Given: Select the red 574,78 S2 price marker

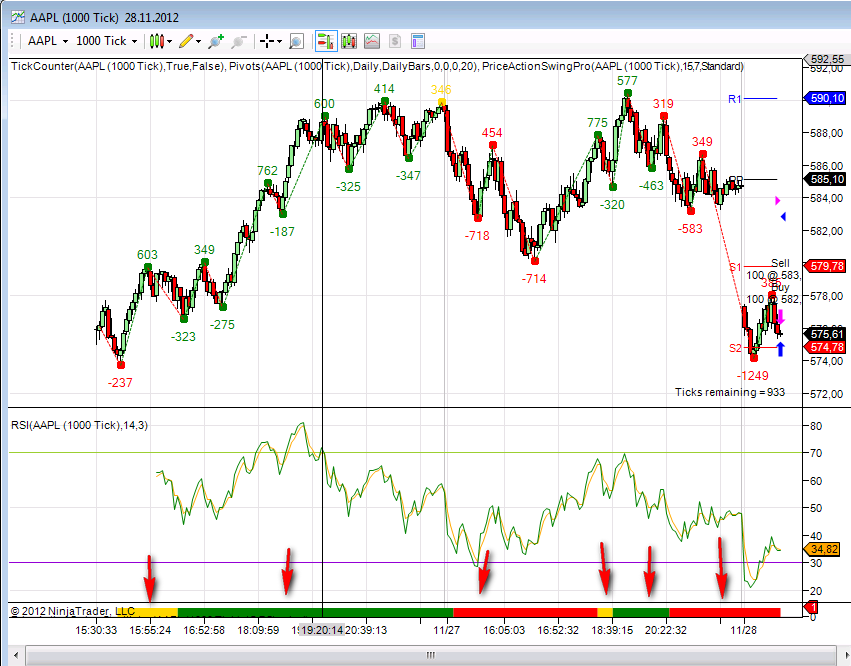Looking at the screenshot, I should pyautogui.click(x=824, y=347).
